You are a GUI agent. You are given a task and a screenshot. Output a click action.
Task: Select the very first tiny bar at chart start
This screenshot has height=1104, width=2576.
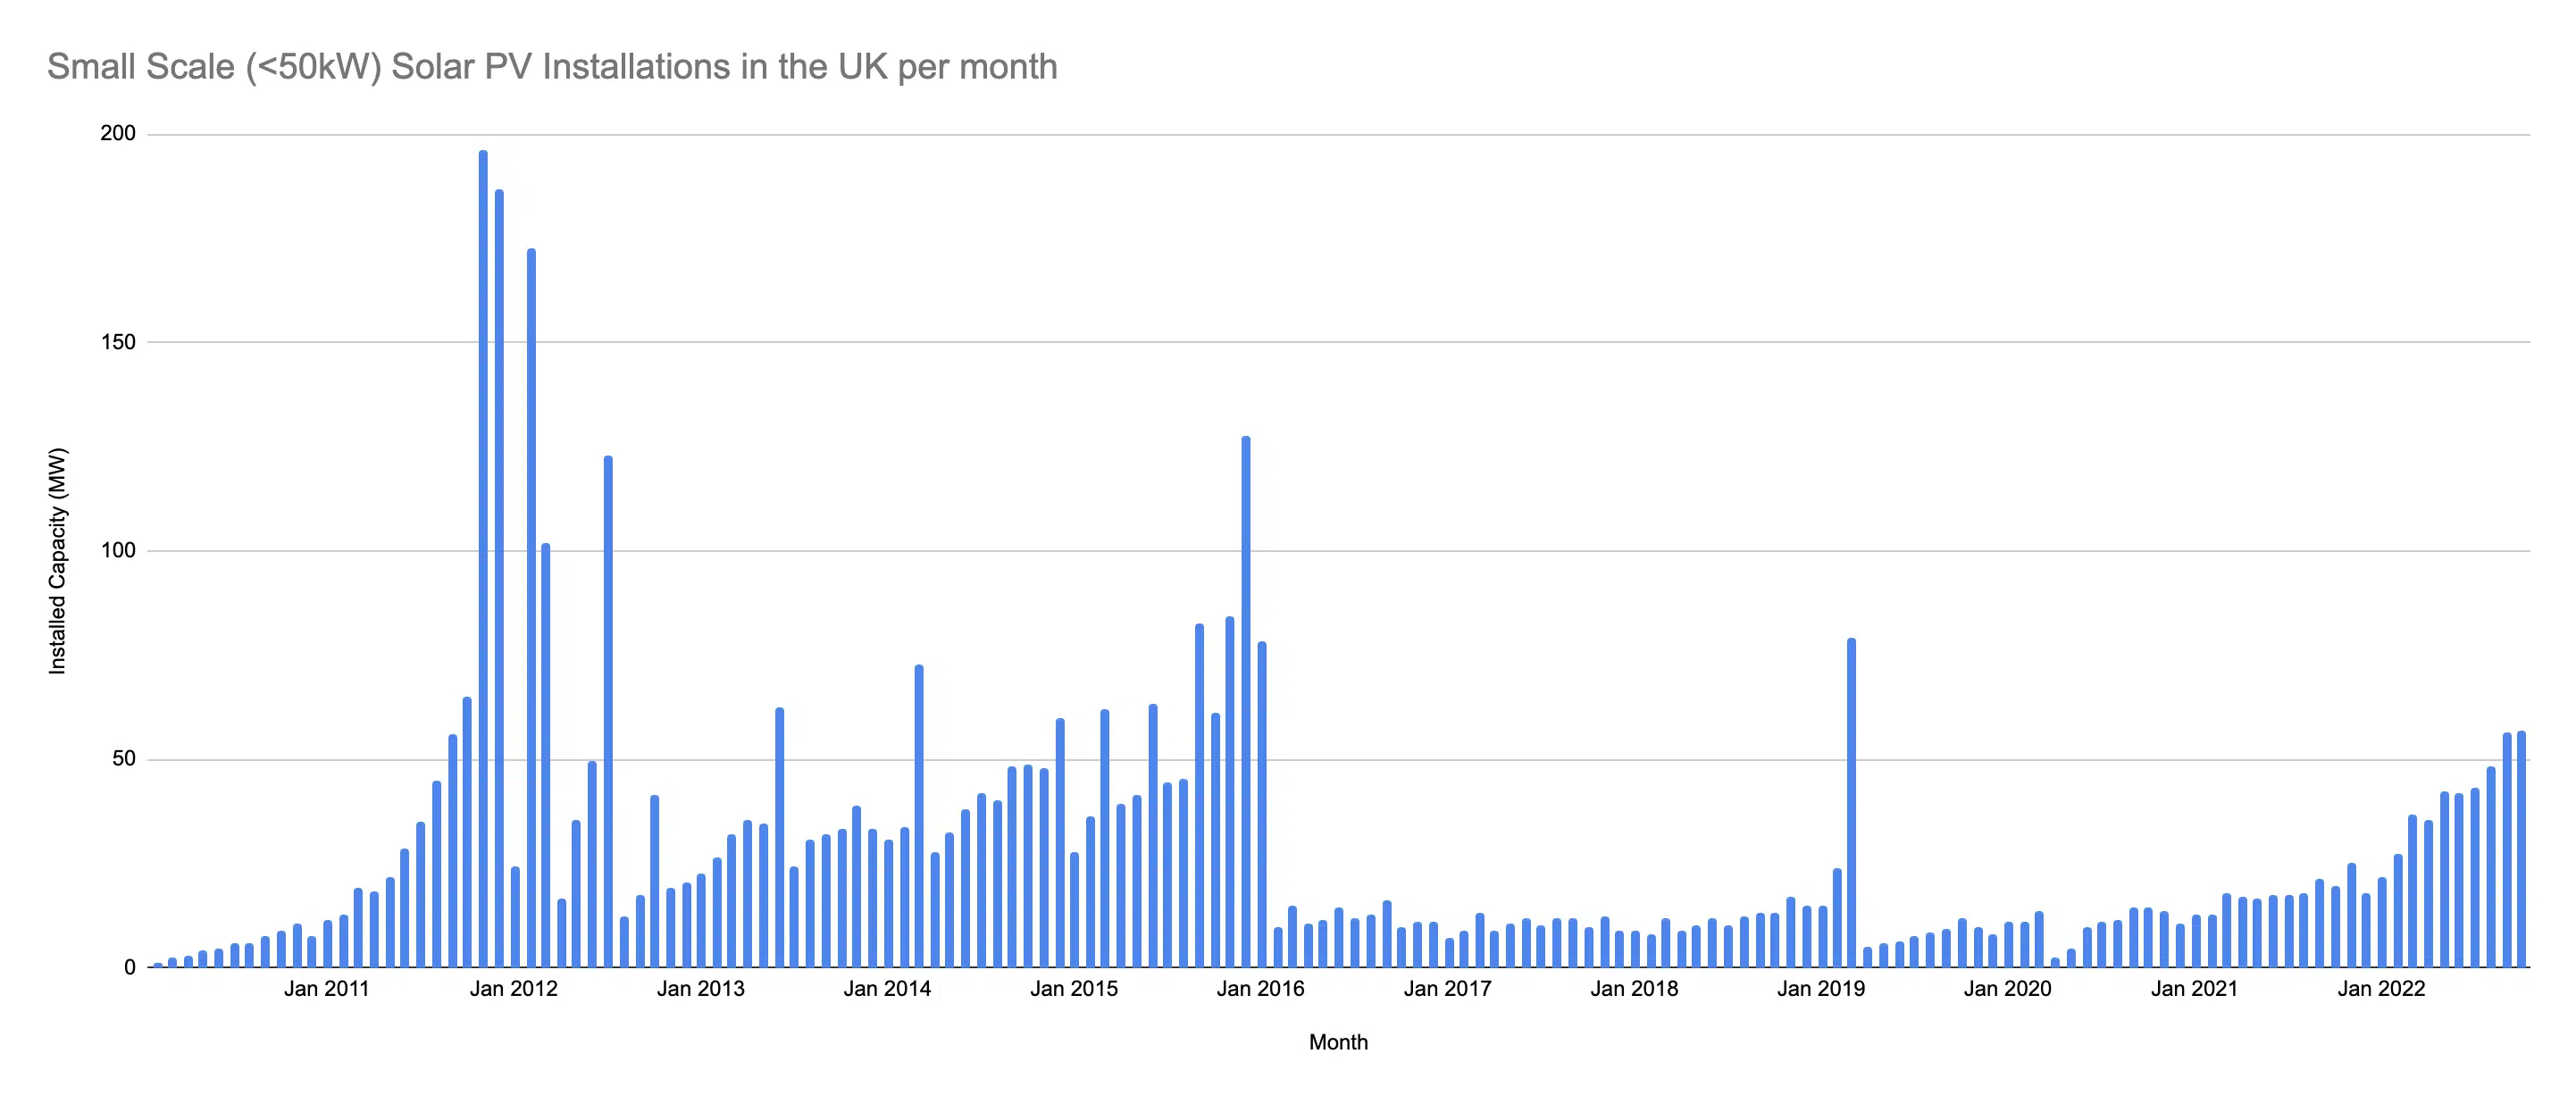click(158, 965)
